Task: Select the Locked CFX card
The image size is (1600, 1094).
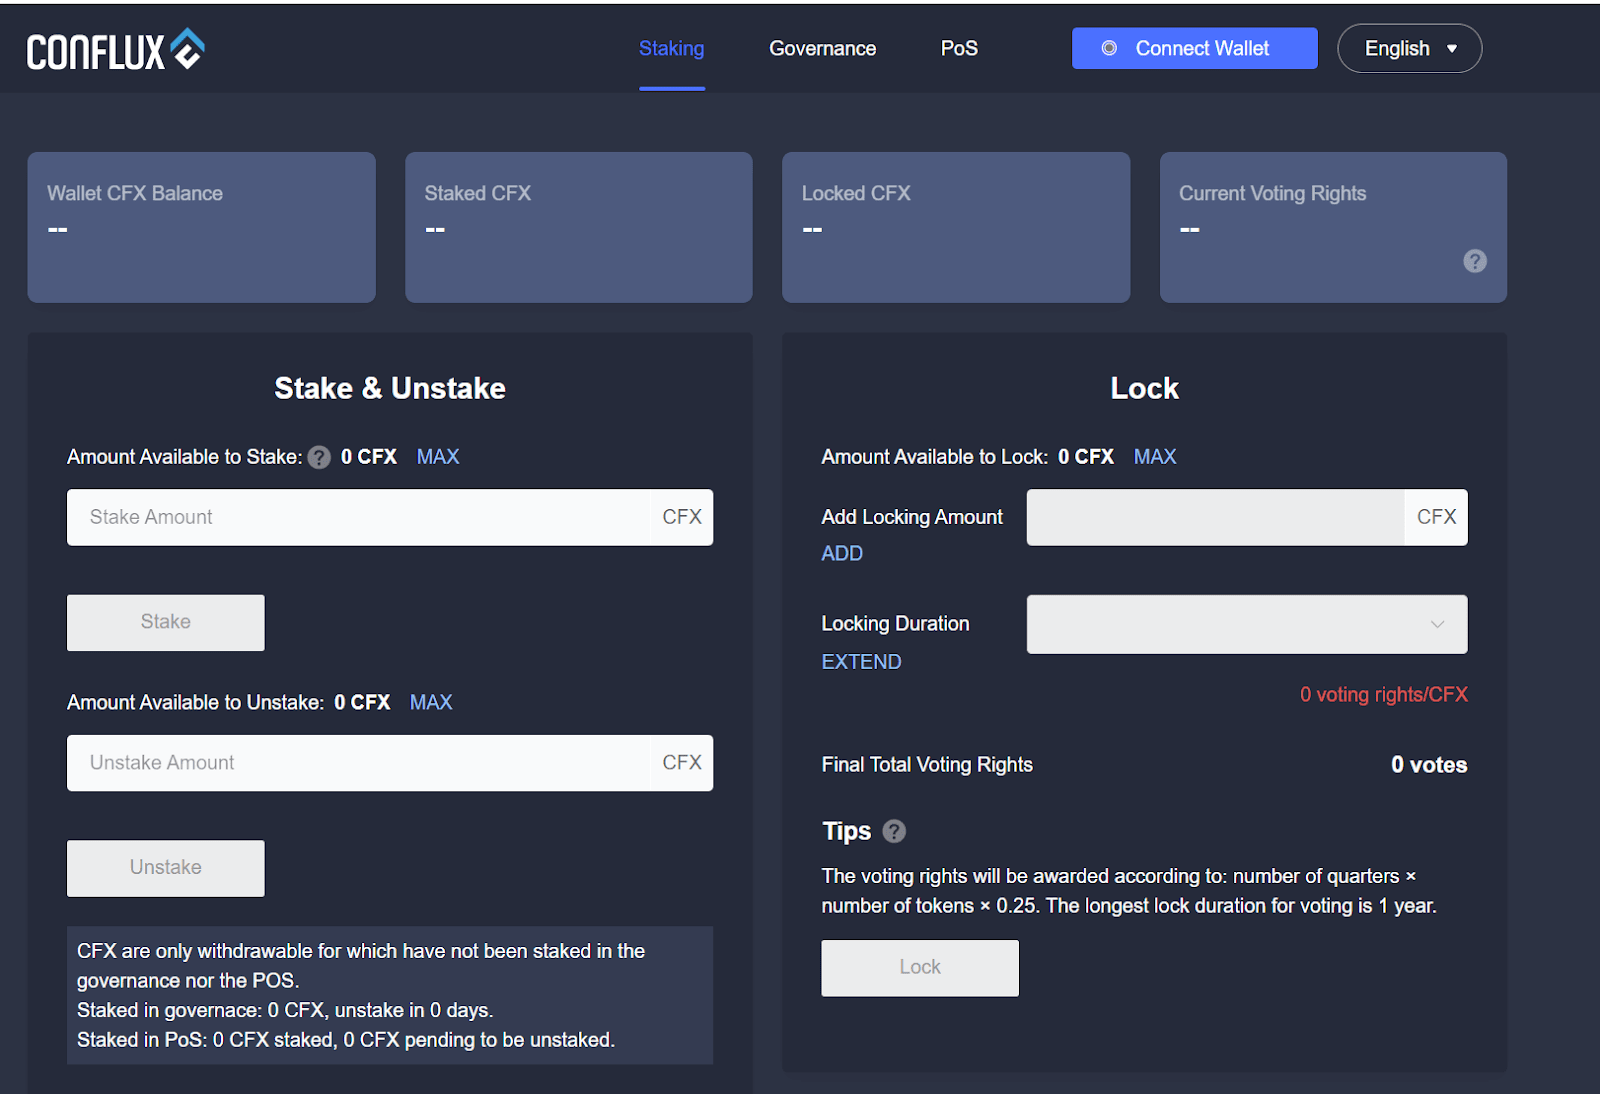Action: [x=956, y=227]
